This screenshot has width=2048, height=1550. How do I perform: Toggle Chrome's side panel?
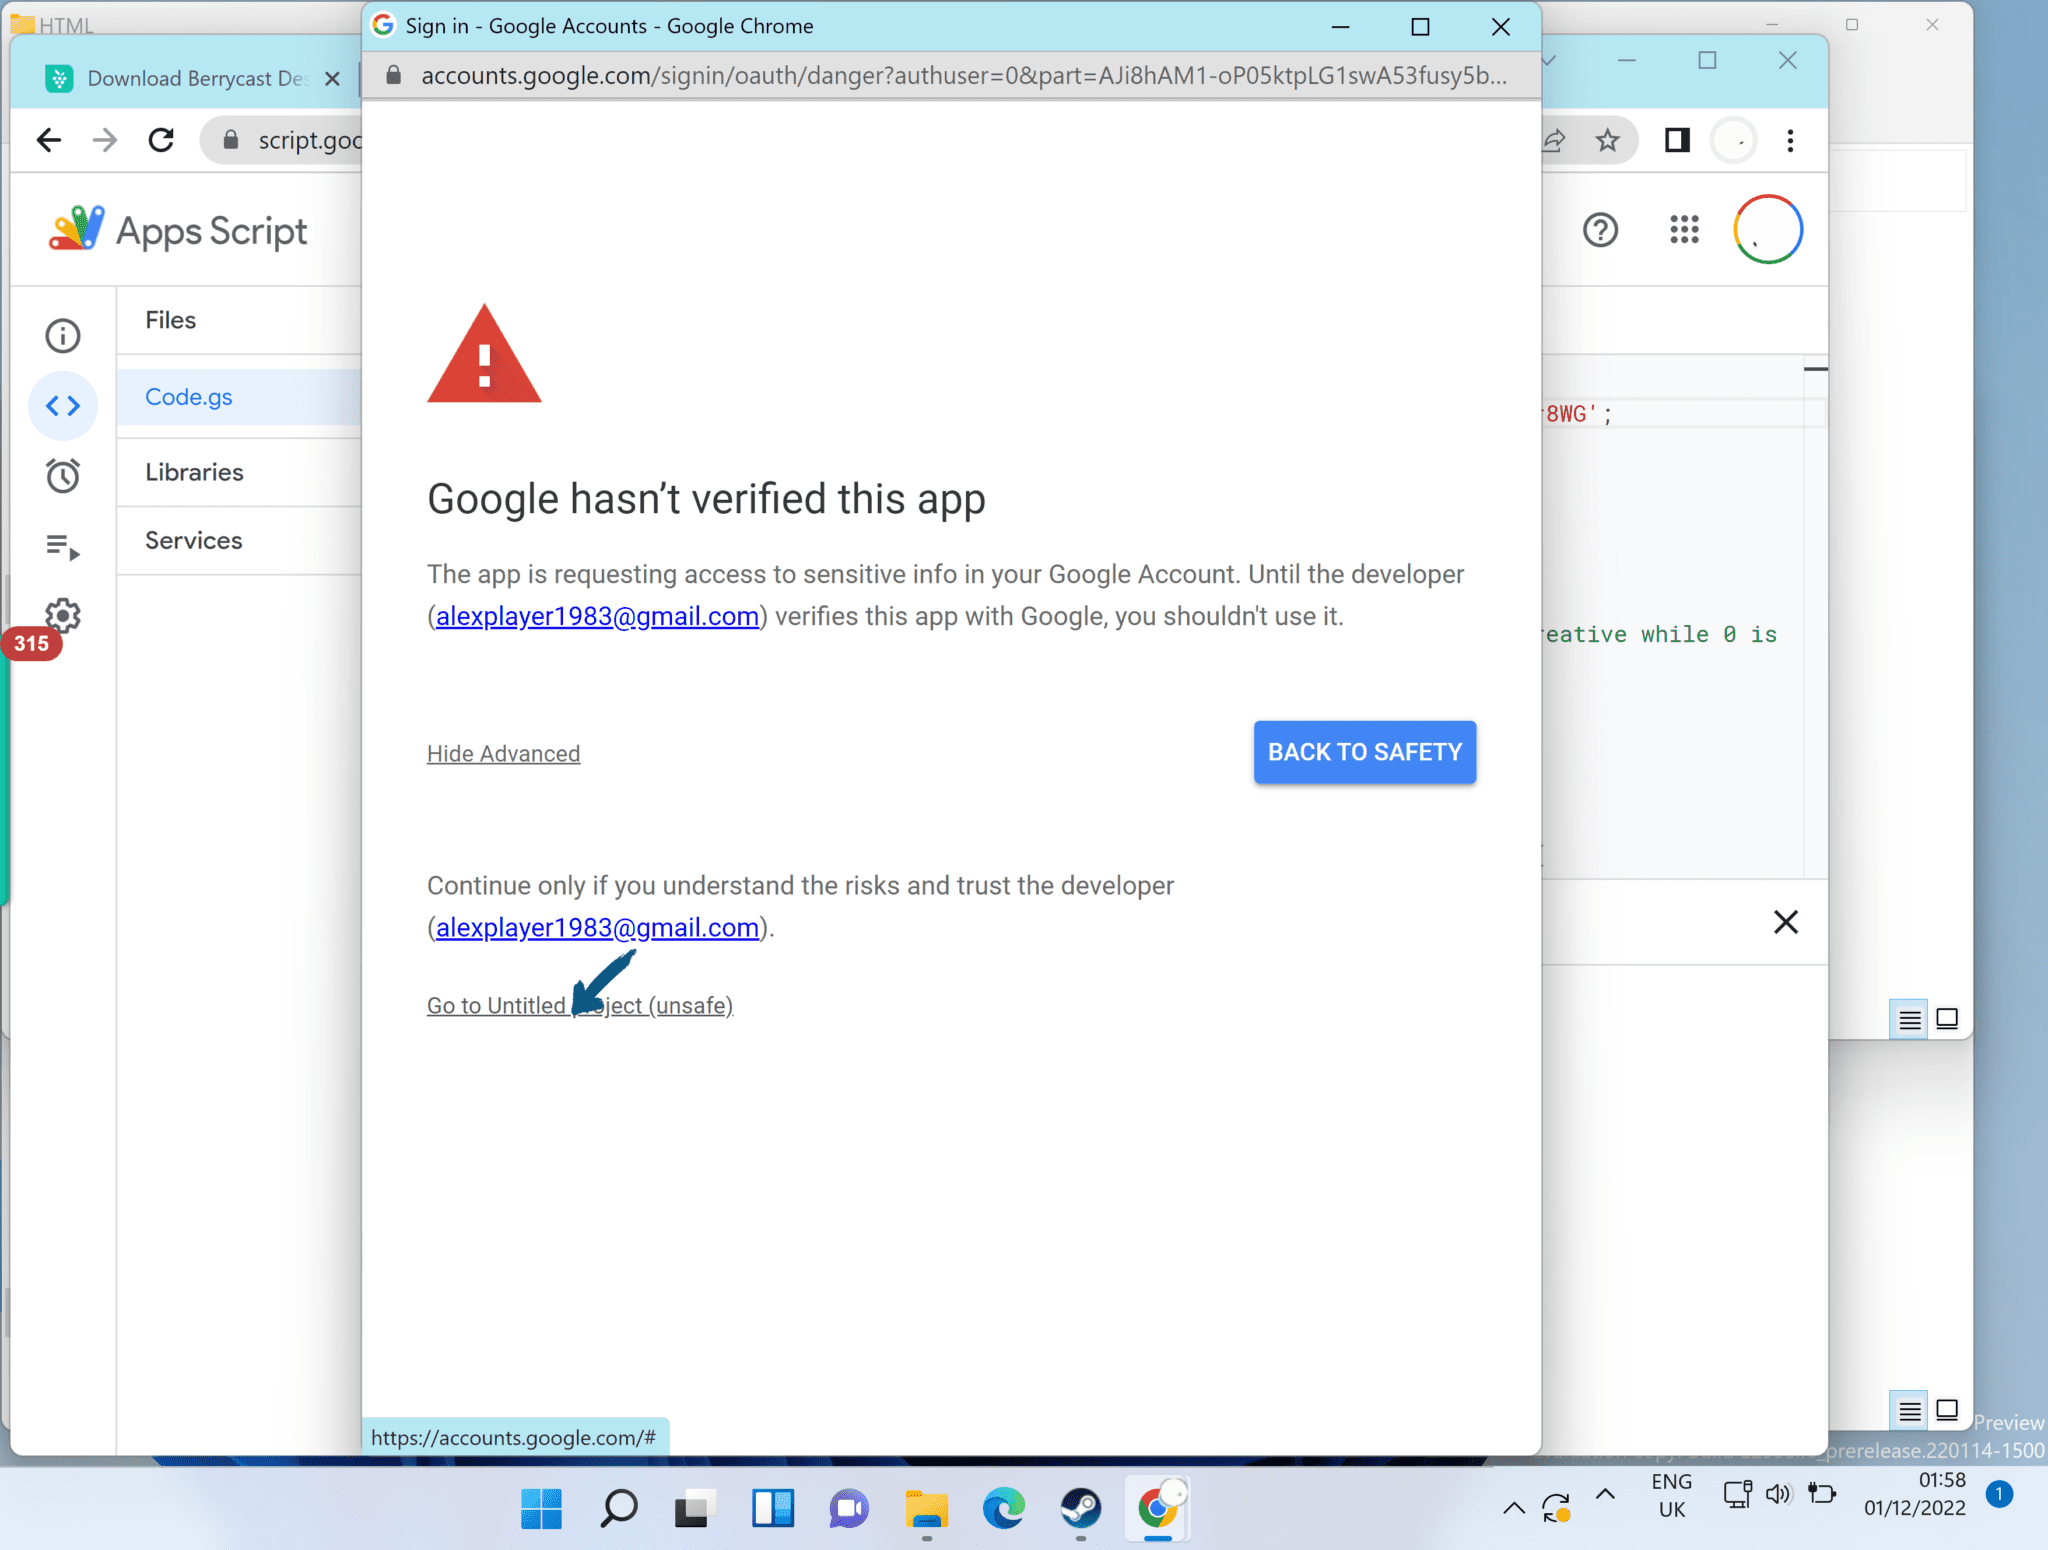coord(1676,140)
